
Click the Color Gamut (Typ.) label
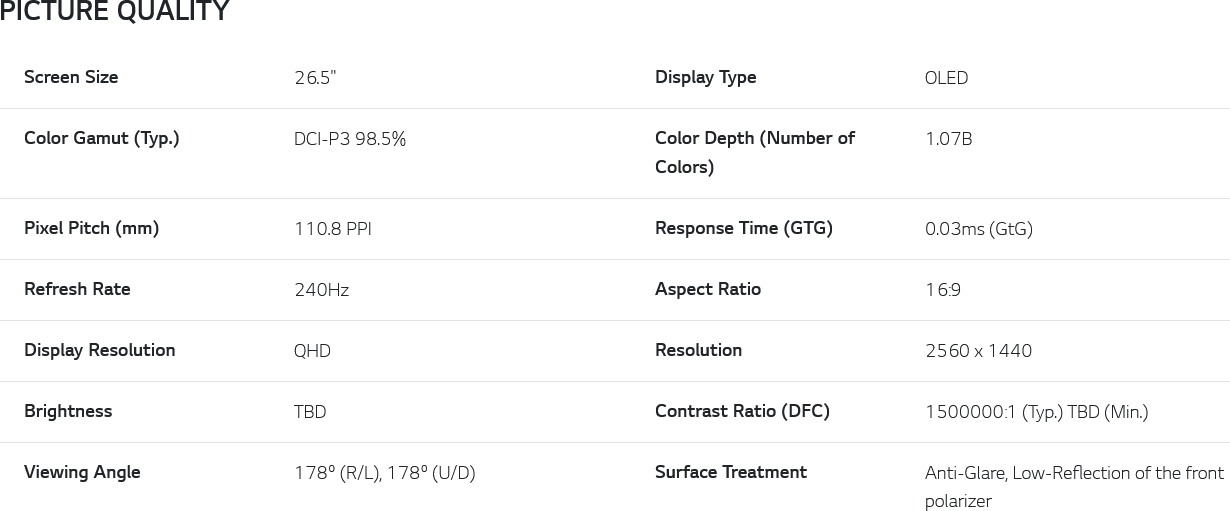point(102,138)
